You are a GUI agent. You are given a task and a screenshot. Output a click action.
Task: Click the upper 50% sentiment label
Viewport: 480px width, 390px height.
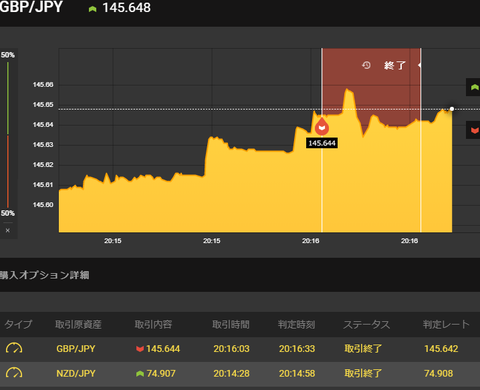click(8, 55)
